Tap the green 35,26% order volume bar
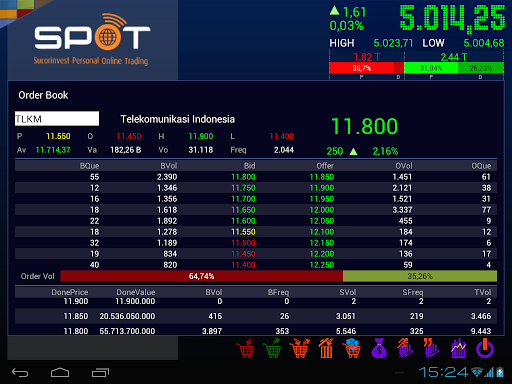This screenshot has width=512, height=384. coord(420,276)
